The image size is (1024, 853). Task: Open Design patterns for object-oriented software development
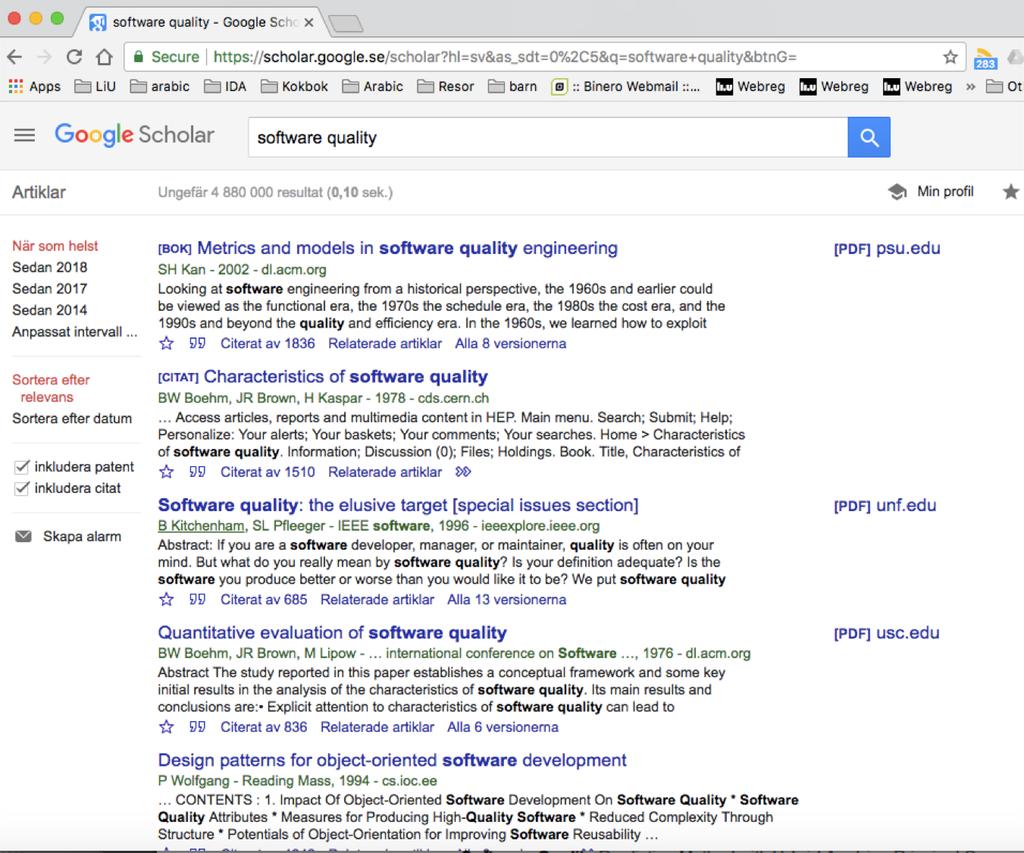coord(392,760)
